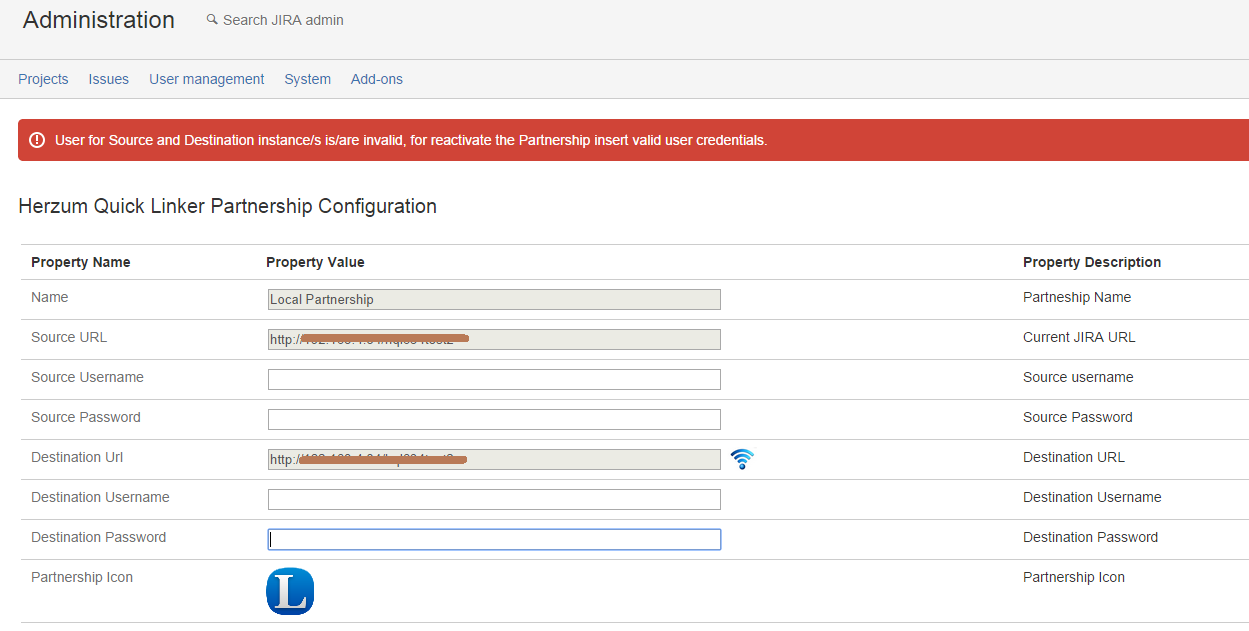Open the Add-ons admin section
1249x631 pixels.
(x=376, y=79)
